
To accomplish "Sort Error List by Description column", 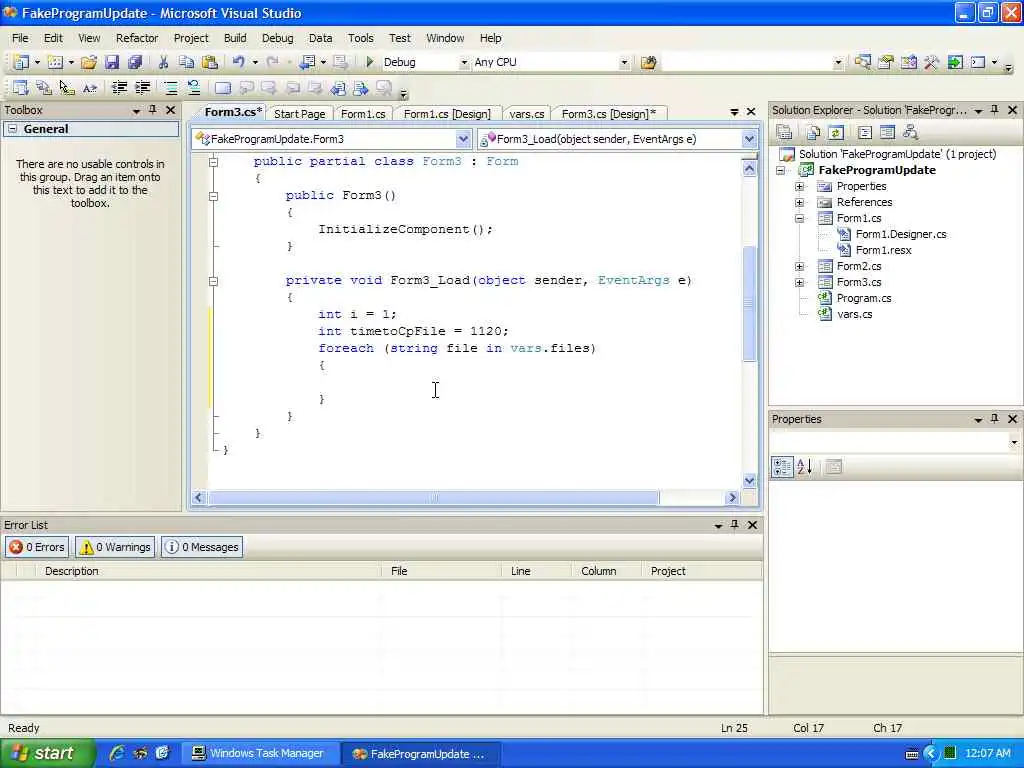I will point(208,571).
